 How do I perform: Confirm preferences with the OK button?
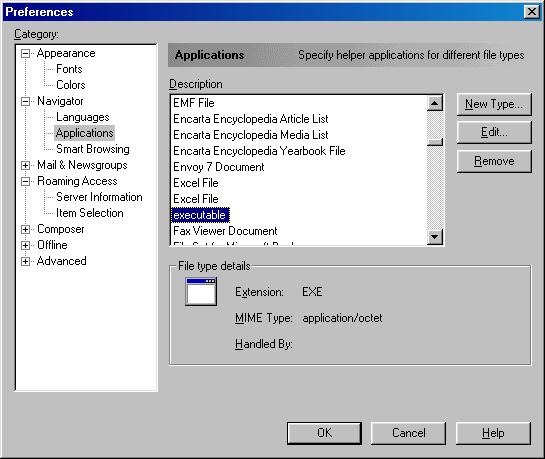point(324,433)
